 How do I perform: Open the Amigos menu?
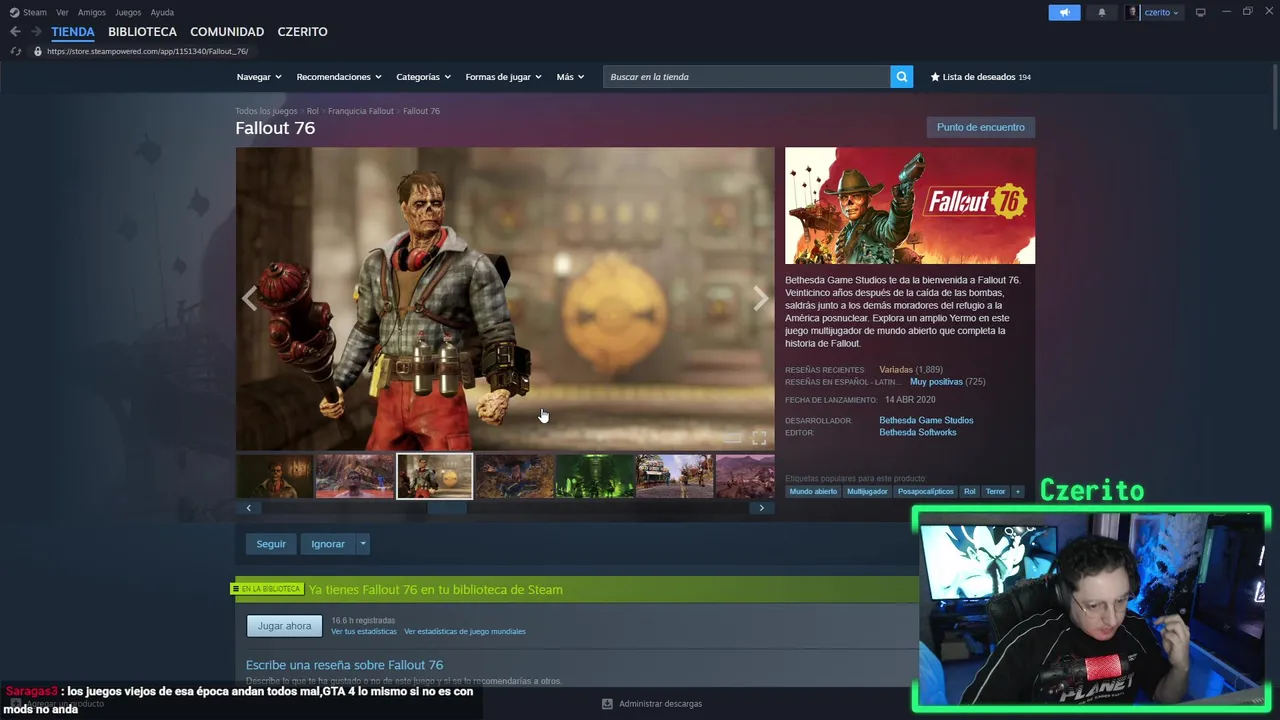[x=92, y=12]
